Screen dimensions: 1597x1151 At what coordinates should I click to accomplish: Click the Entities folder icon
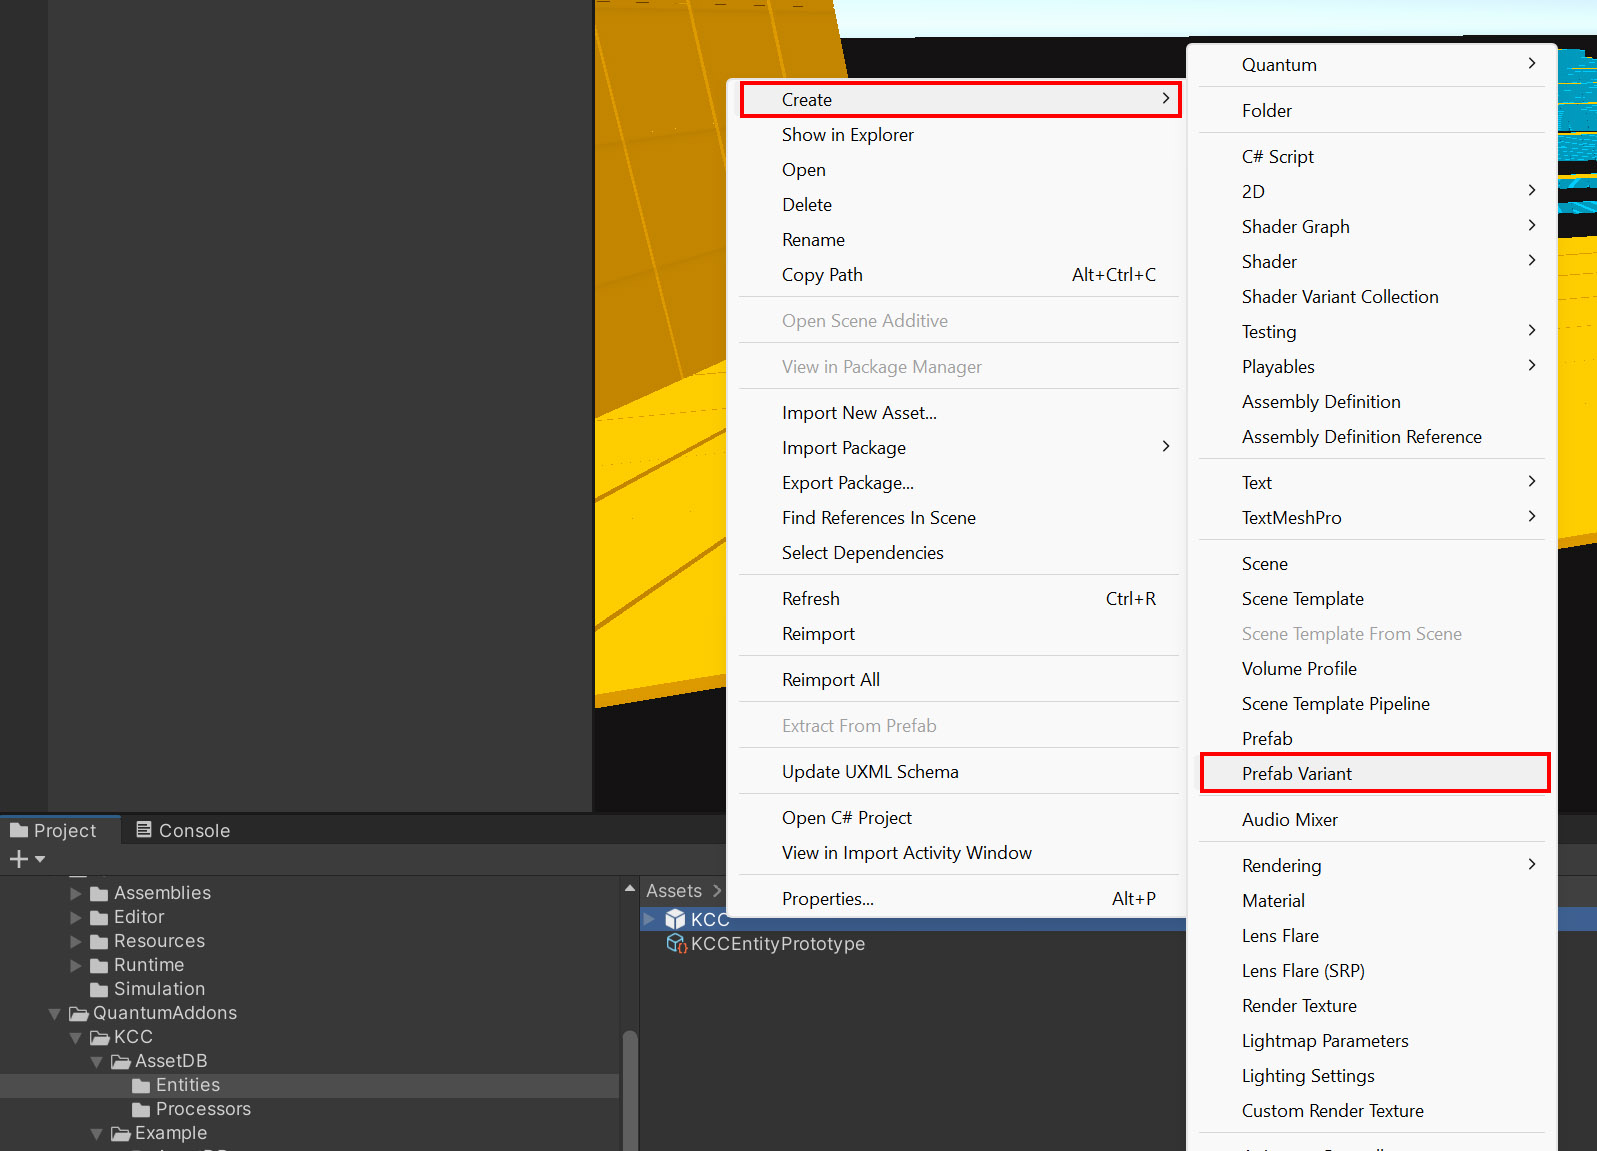pos(141,1086)
